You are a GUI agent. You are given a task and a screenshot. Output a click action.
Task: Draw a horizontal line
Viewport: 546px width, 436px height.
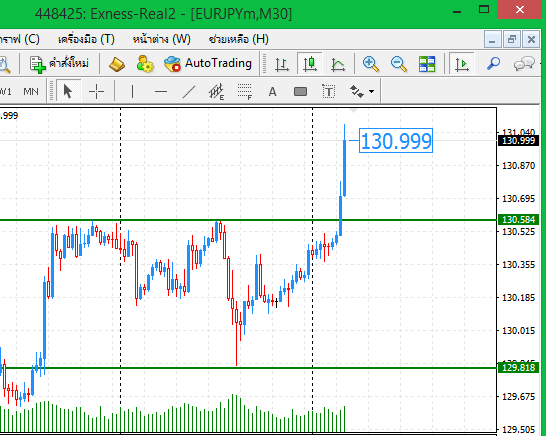(x=161, y=92)
